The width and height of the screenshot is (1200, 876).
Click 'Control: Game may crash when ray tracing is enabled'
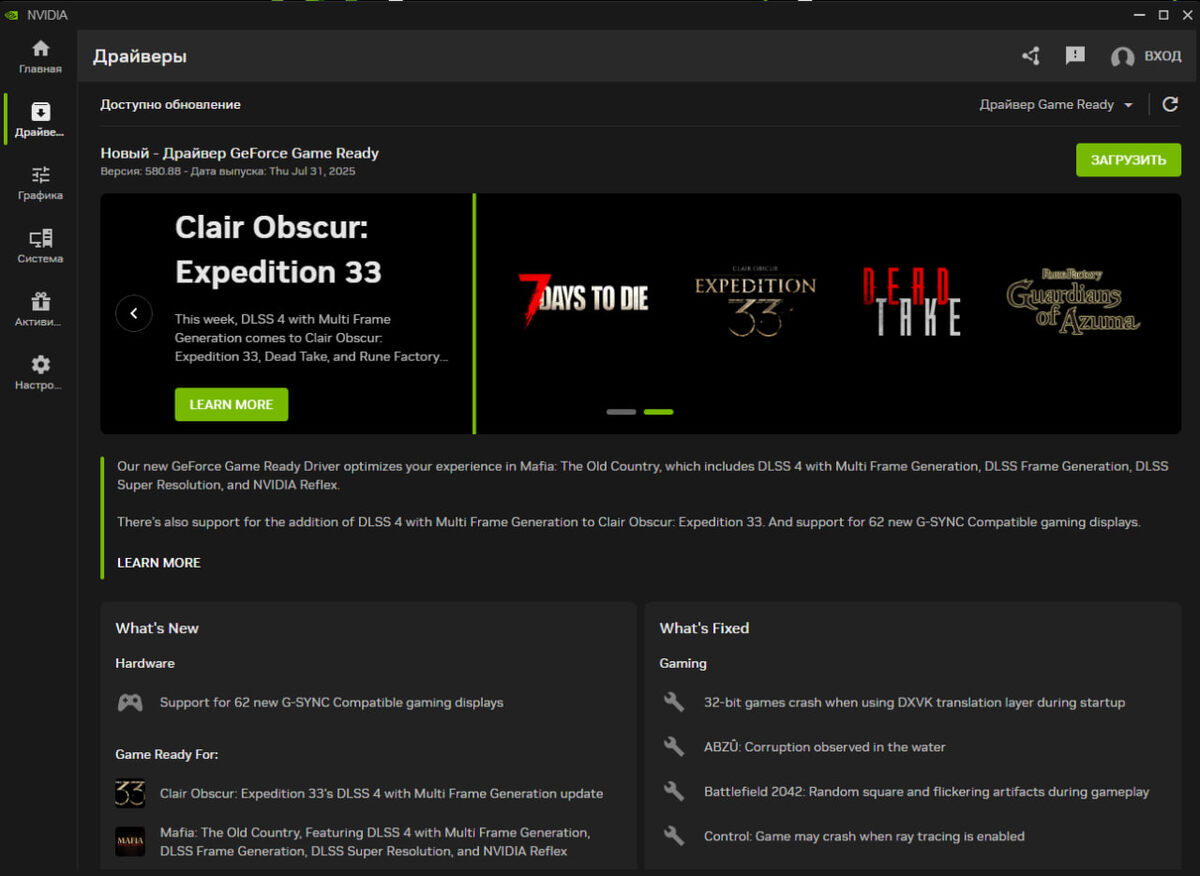pos(864,835)
